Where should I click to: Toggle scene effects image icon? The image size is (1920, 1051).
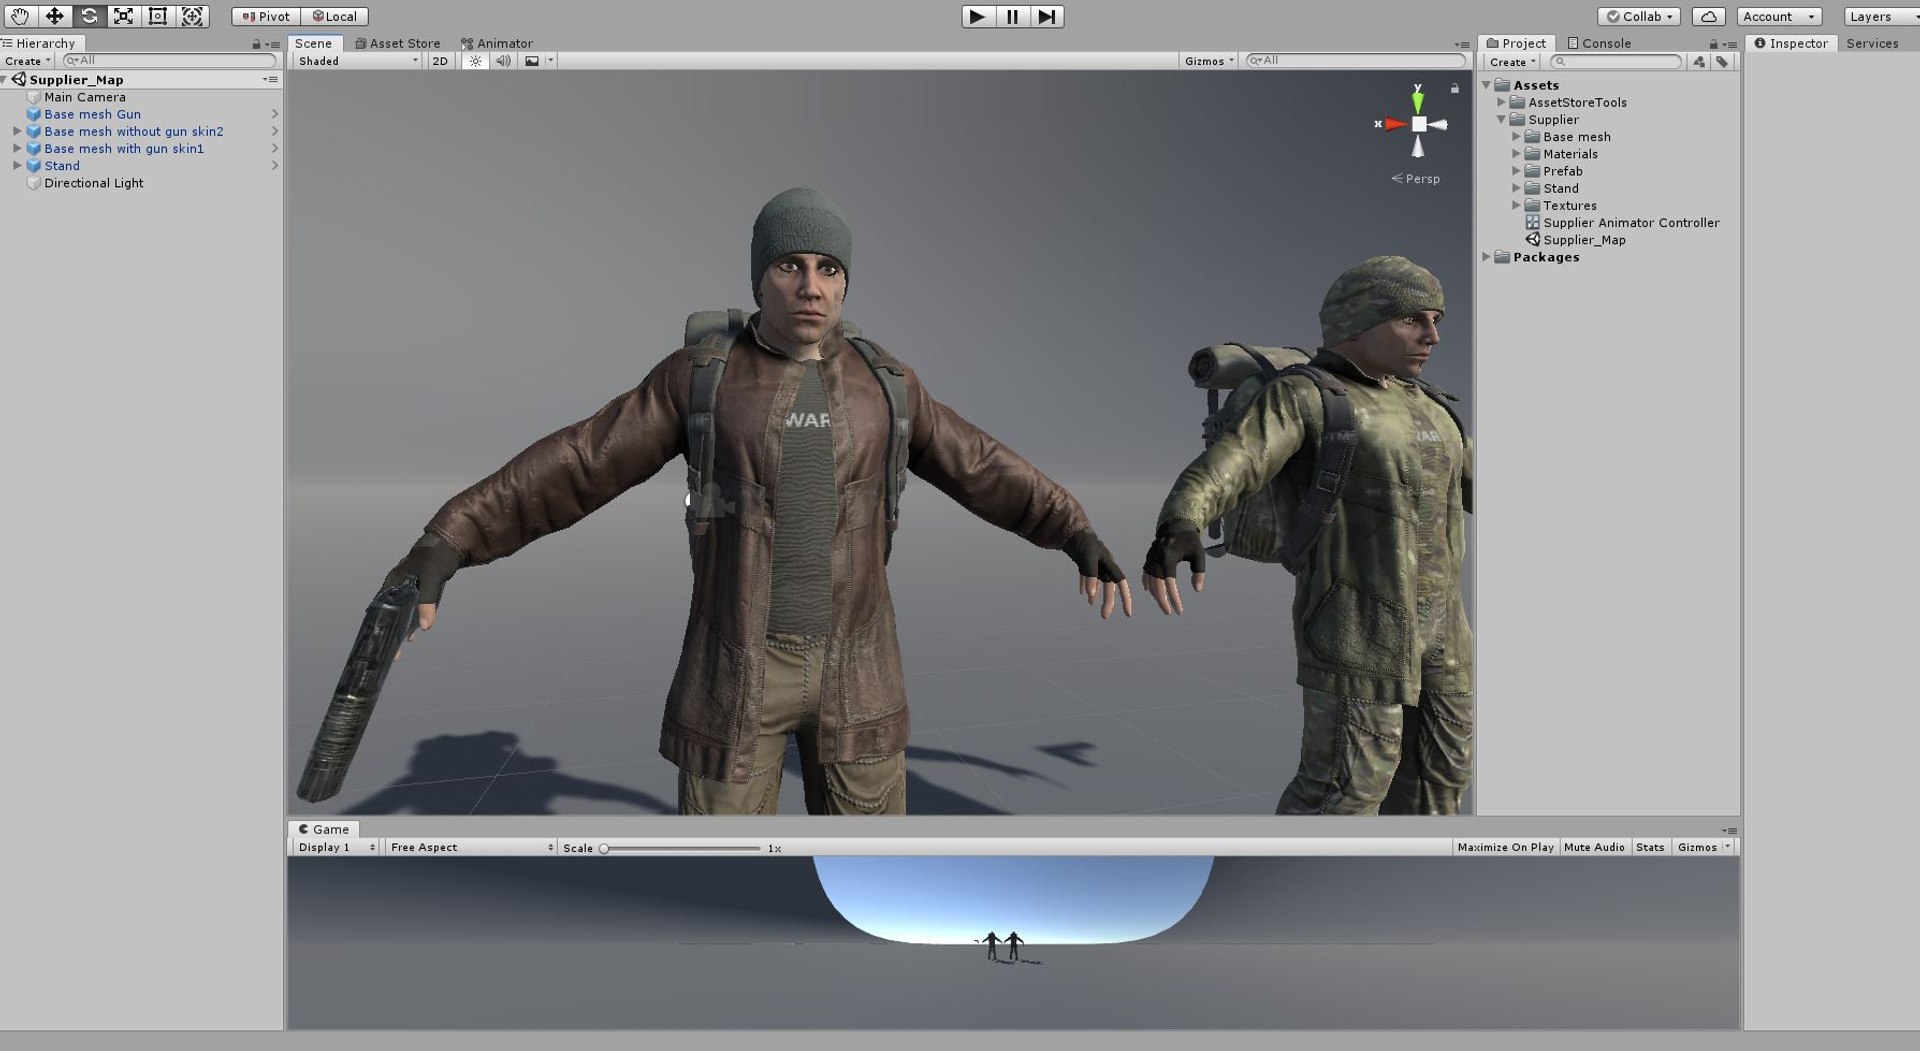click(x=532, y=61)
